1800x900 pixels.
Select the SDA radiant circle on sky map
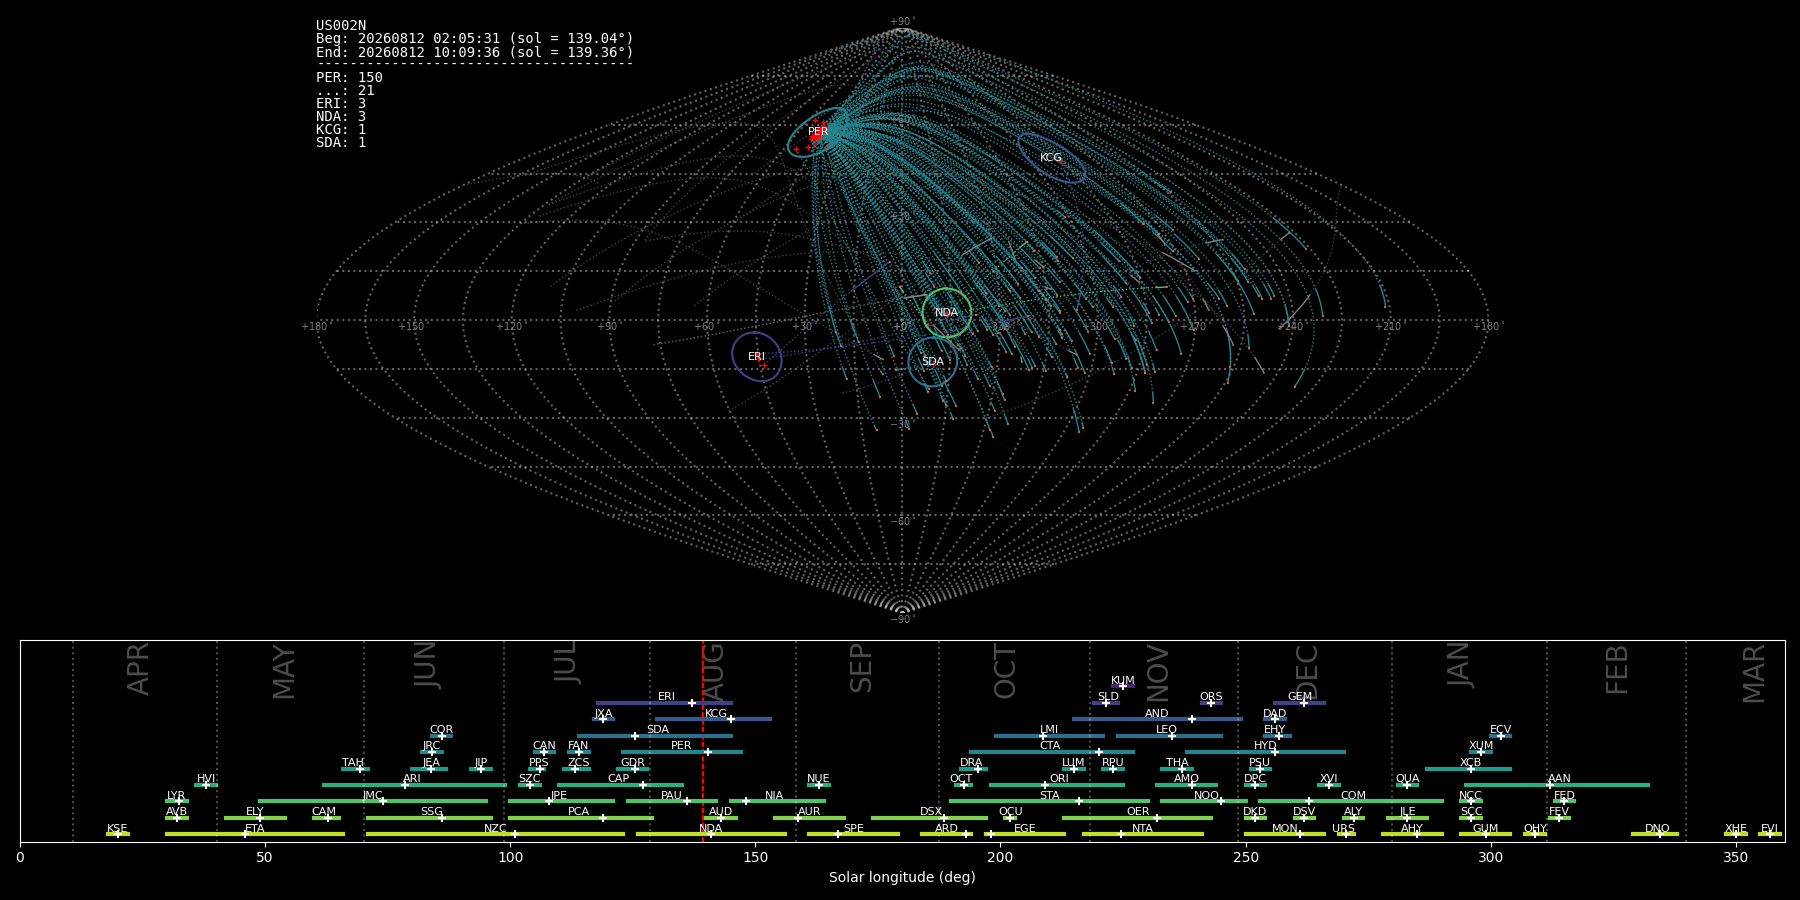point(932,362)
